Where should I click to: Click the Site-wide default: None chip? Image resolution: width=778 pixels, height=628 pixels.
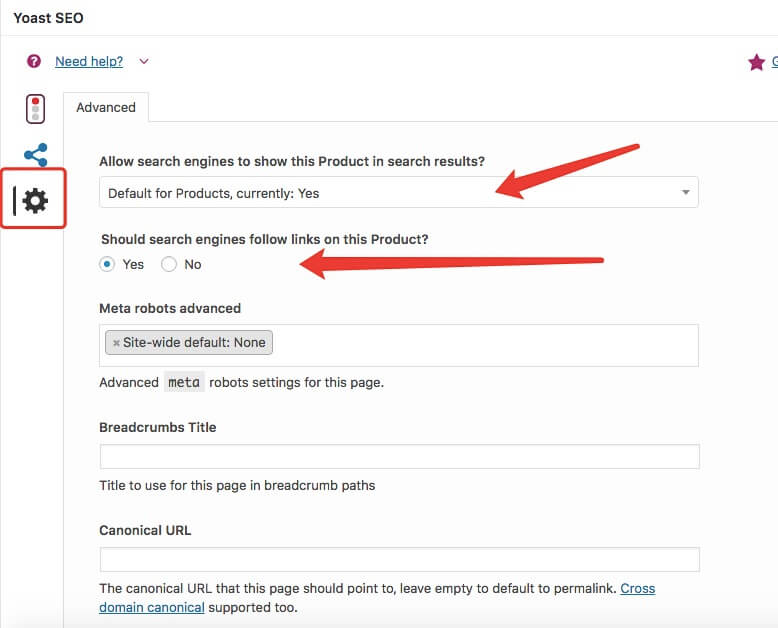click(x=189, y=343)
